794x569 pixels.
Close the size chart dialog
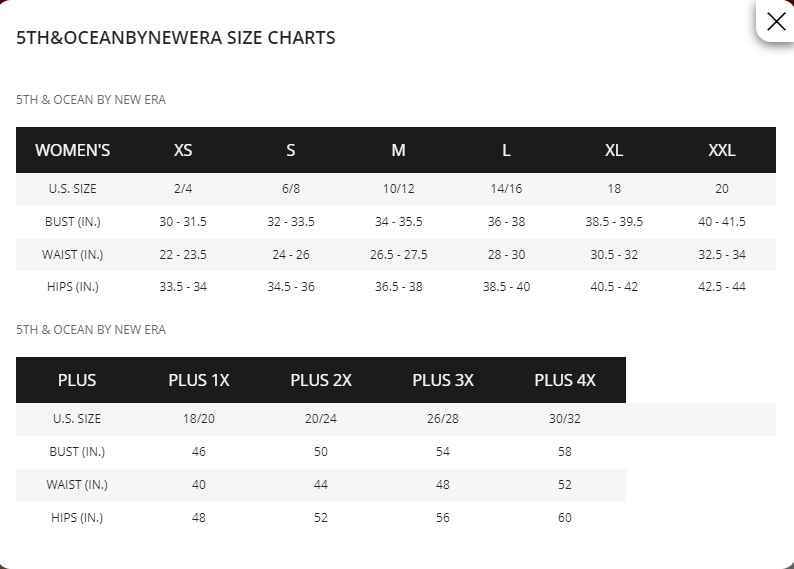click(776, 21)
